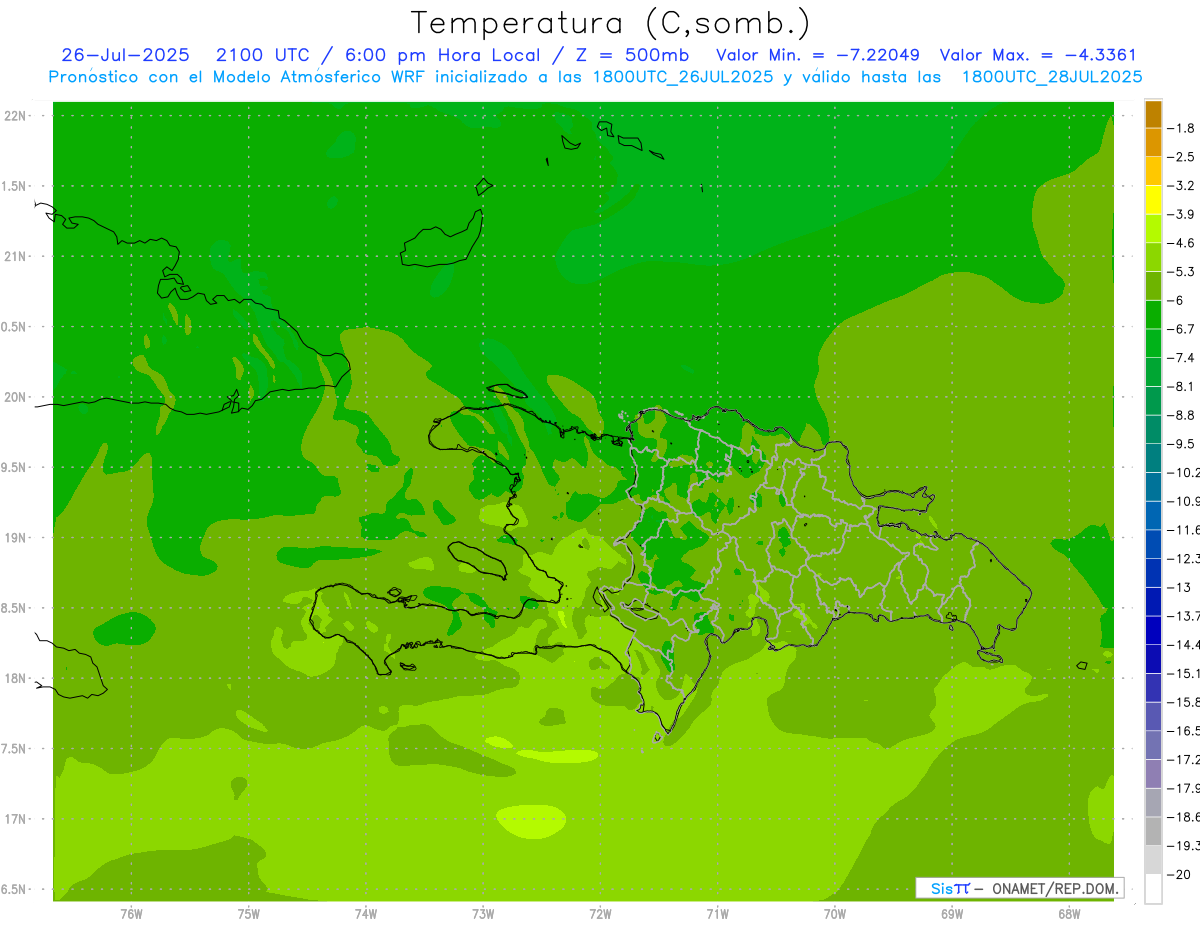
Task: Click the '18N' latitude label
Action: point(16,679)
